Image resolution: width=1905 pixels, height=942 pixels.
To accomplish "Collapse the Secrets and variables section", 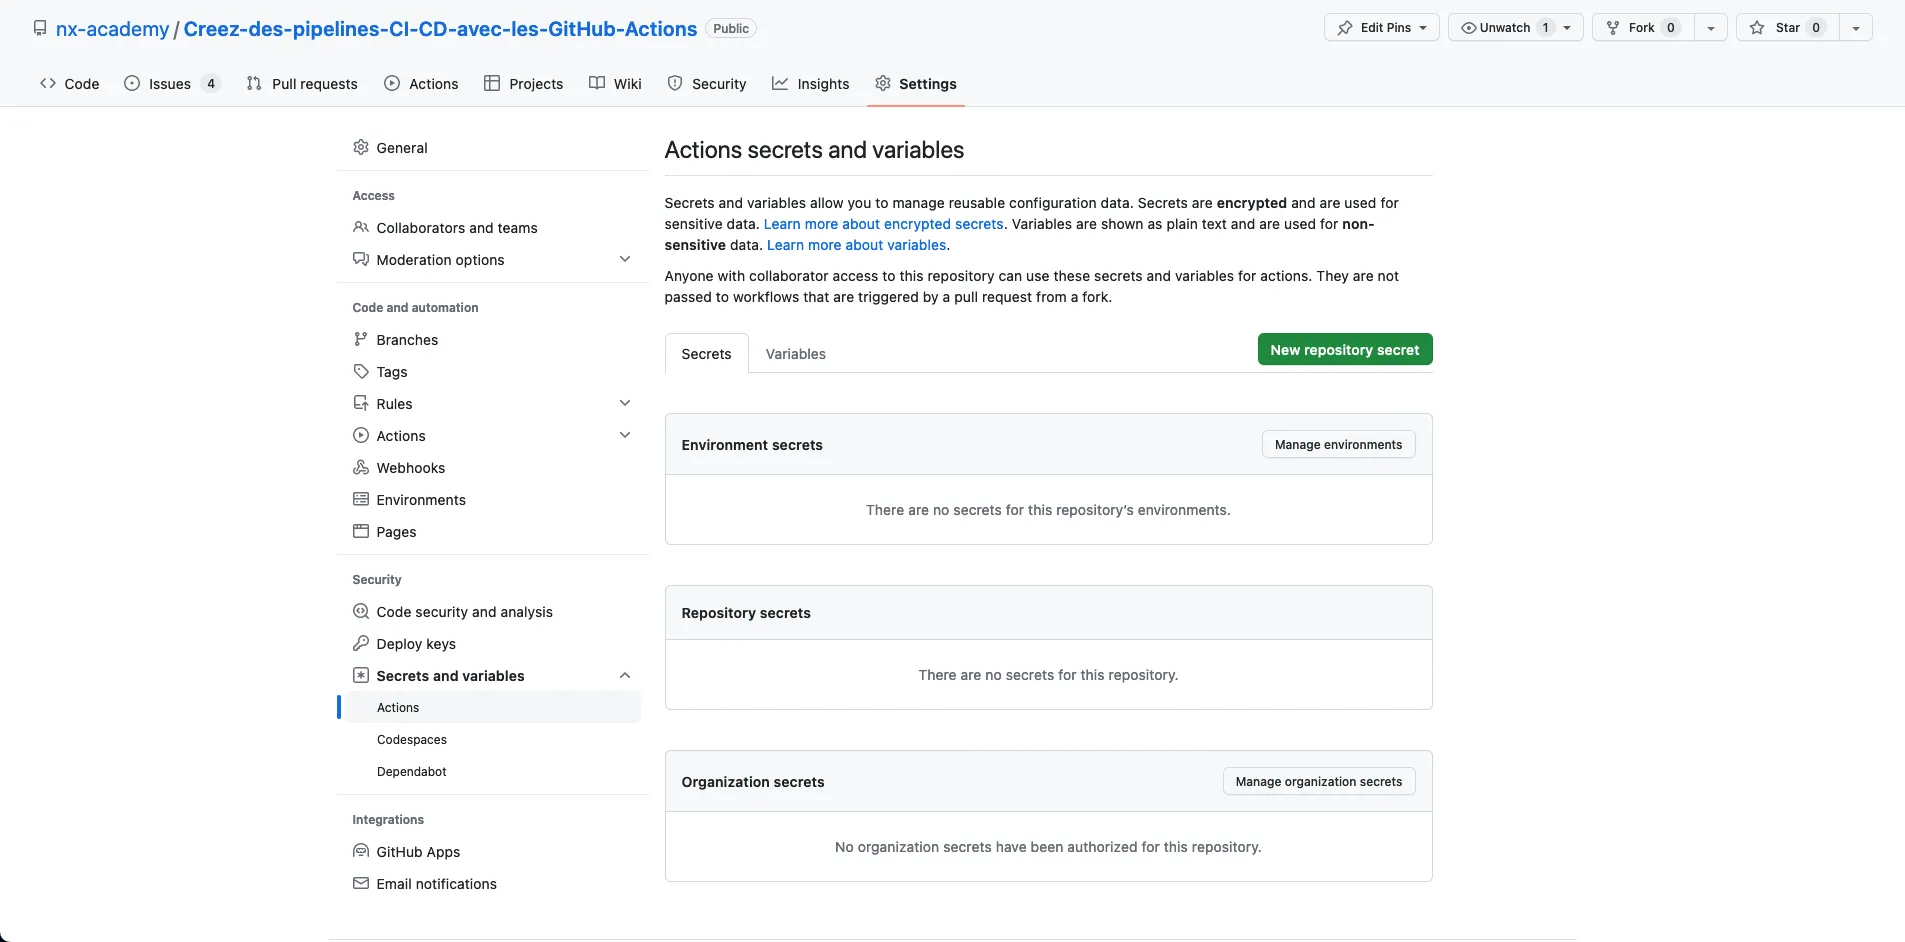I will [x=625, y=676].
